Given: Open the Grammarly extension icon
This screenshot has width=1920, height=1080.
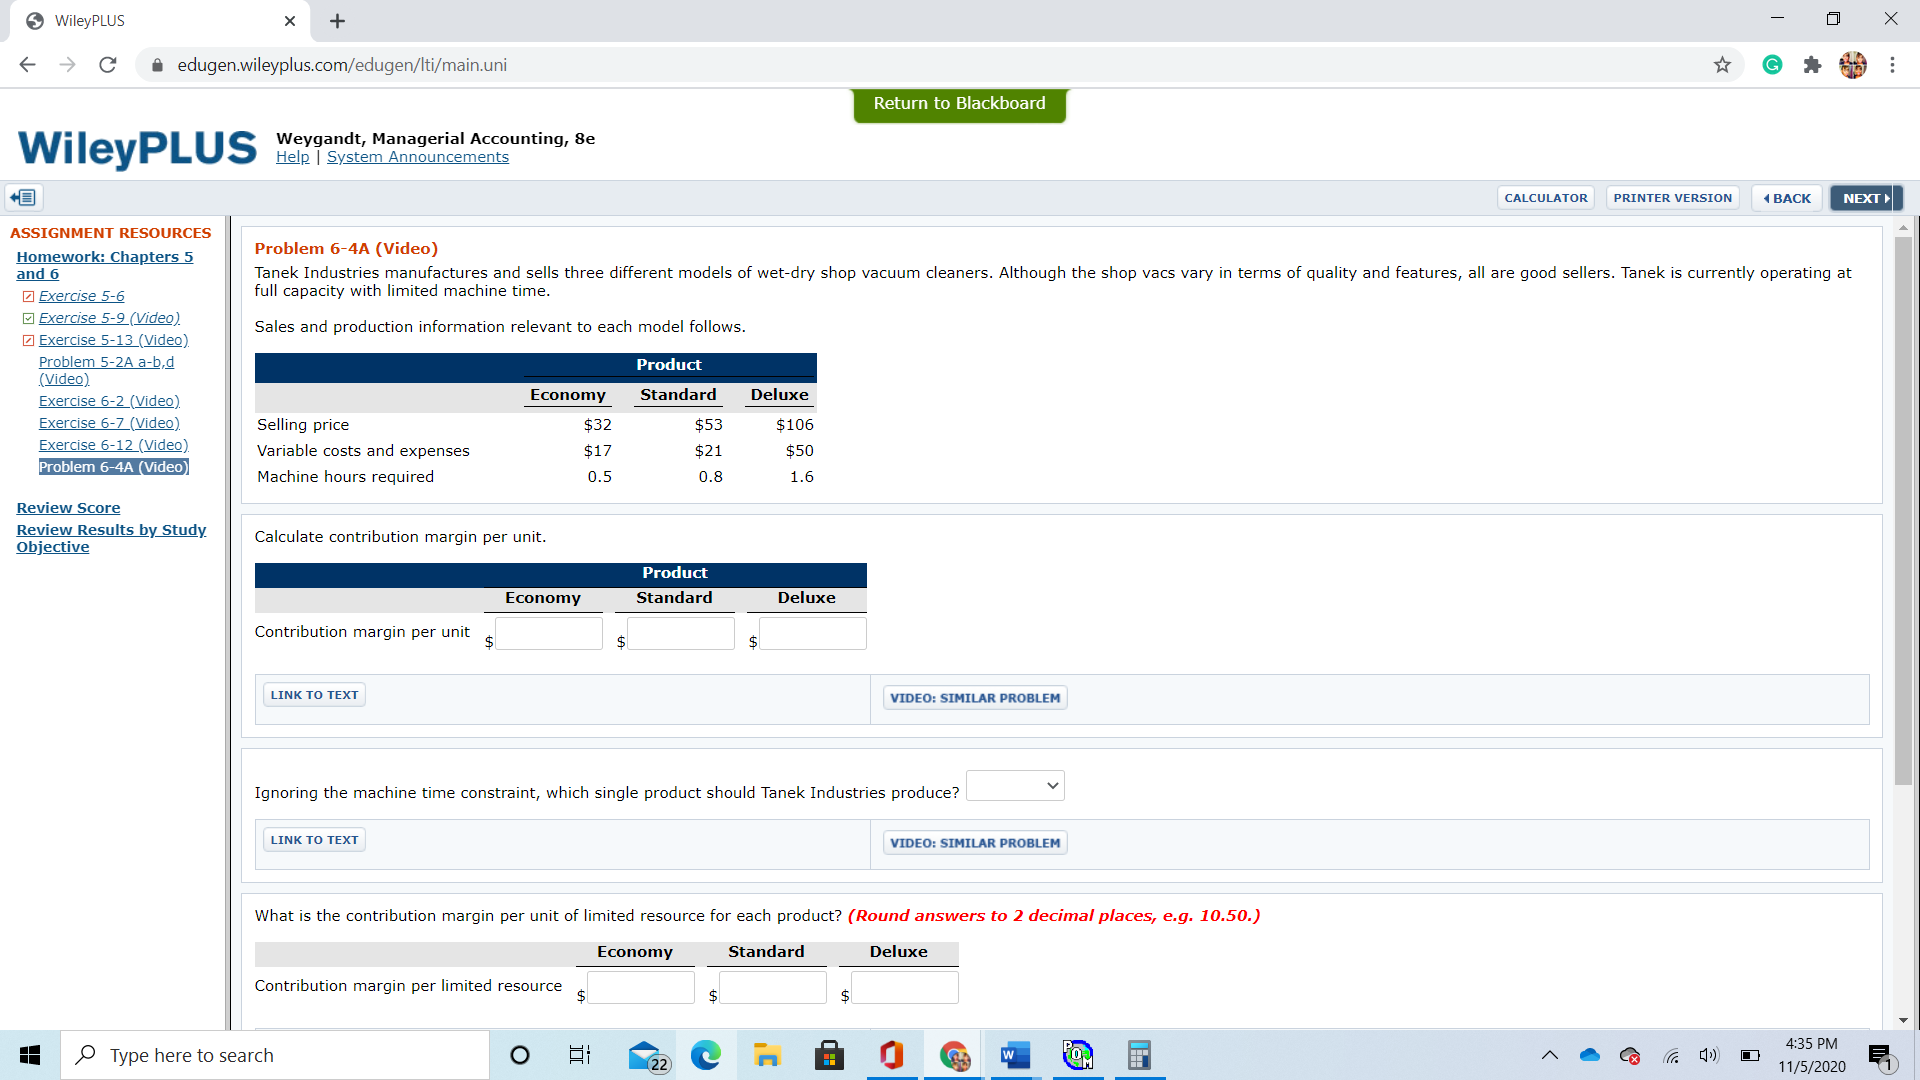Looking at the screenshot, I should [1772, 65].
